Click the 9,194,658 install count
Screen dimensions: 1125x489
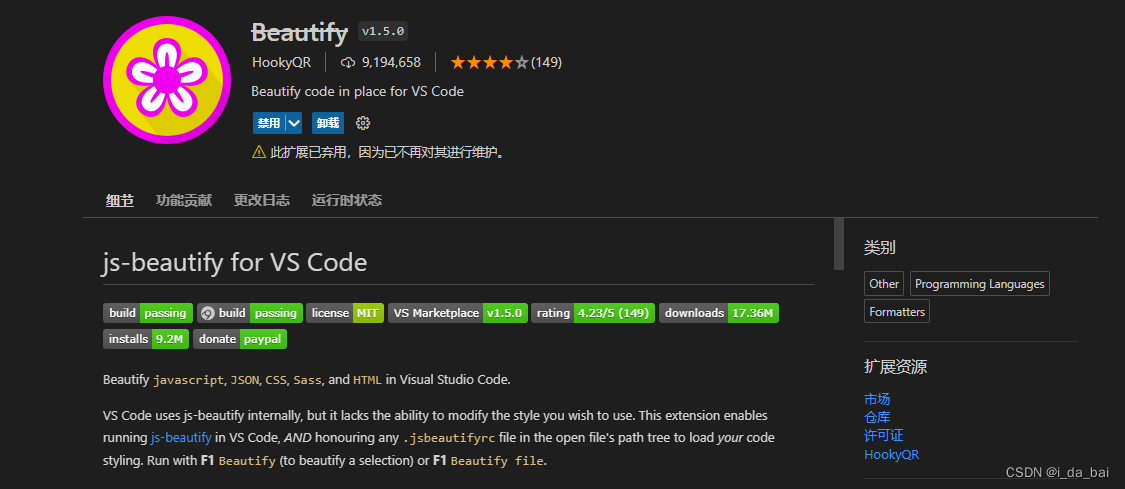pyautogui.click(x=391, y=62)
